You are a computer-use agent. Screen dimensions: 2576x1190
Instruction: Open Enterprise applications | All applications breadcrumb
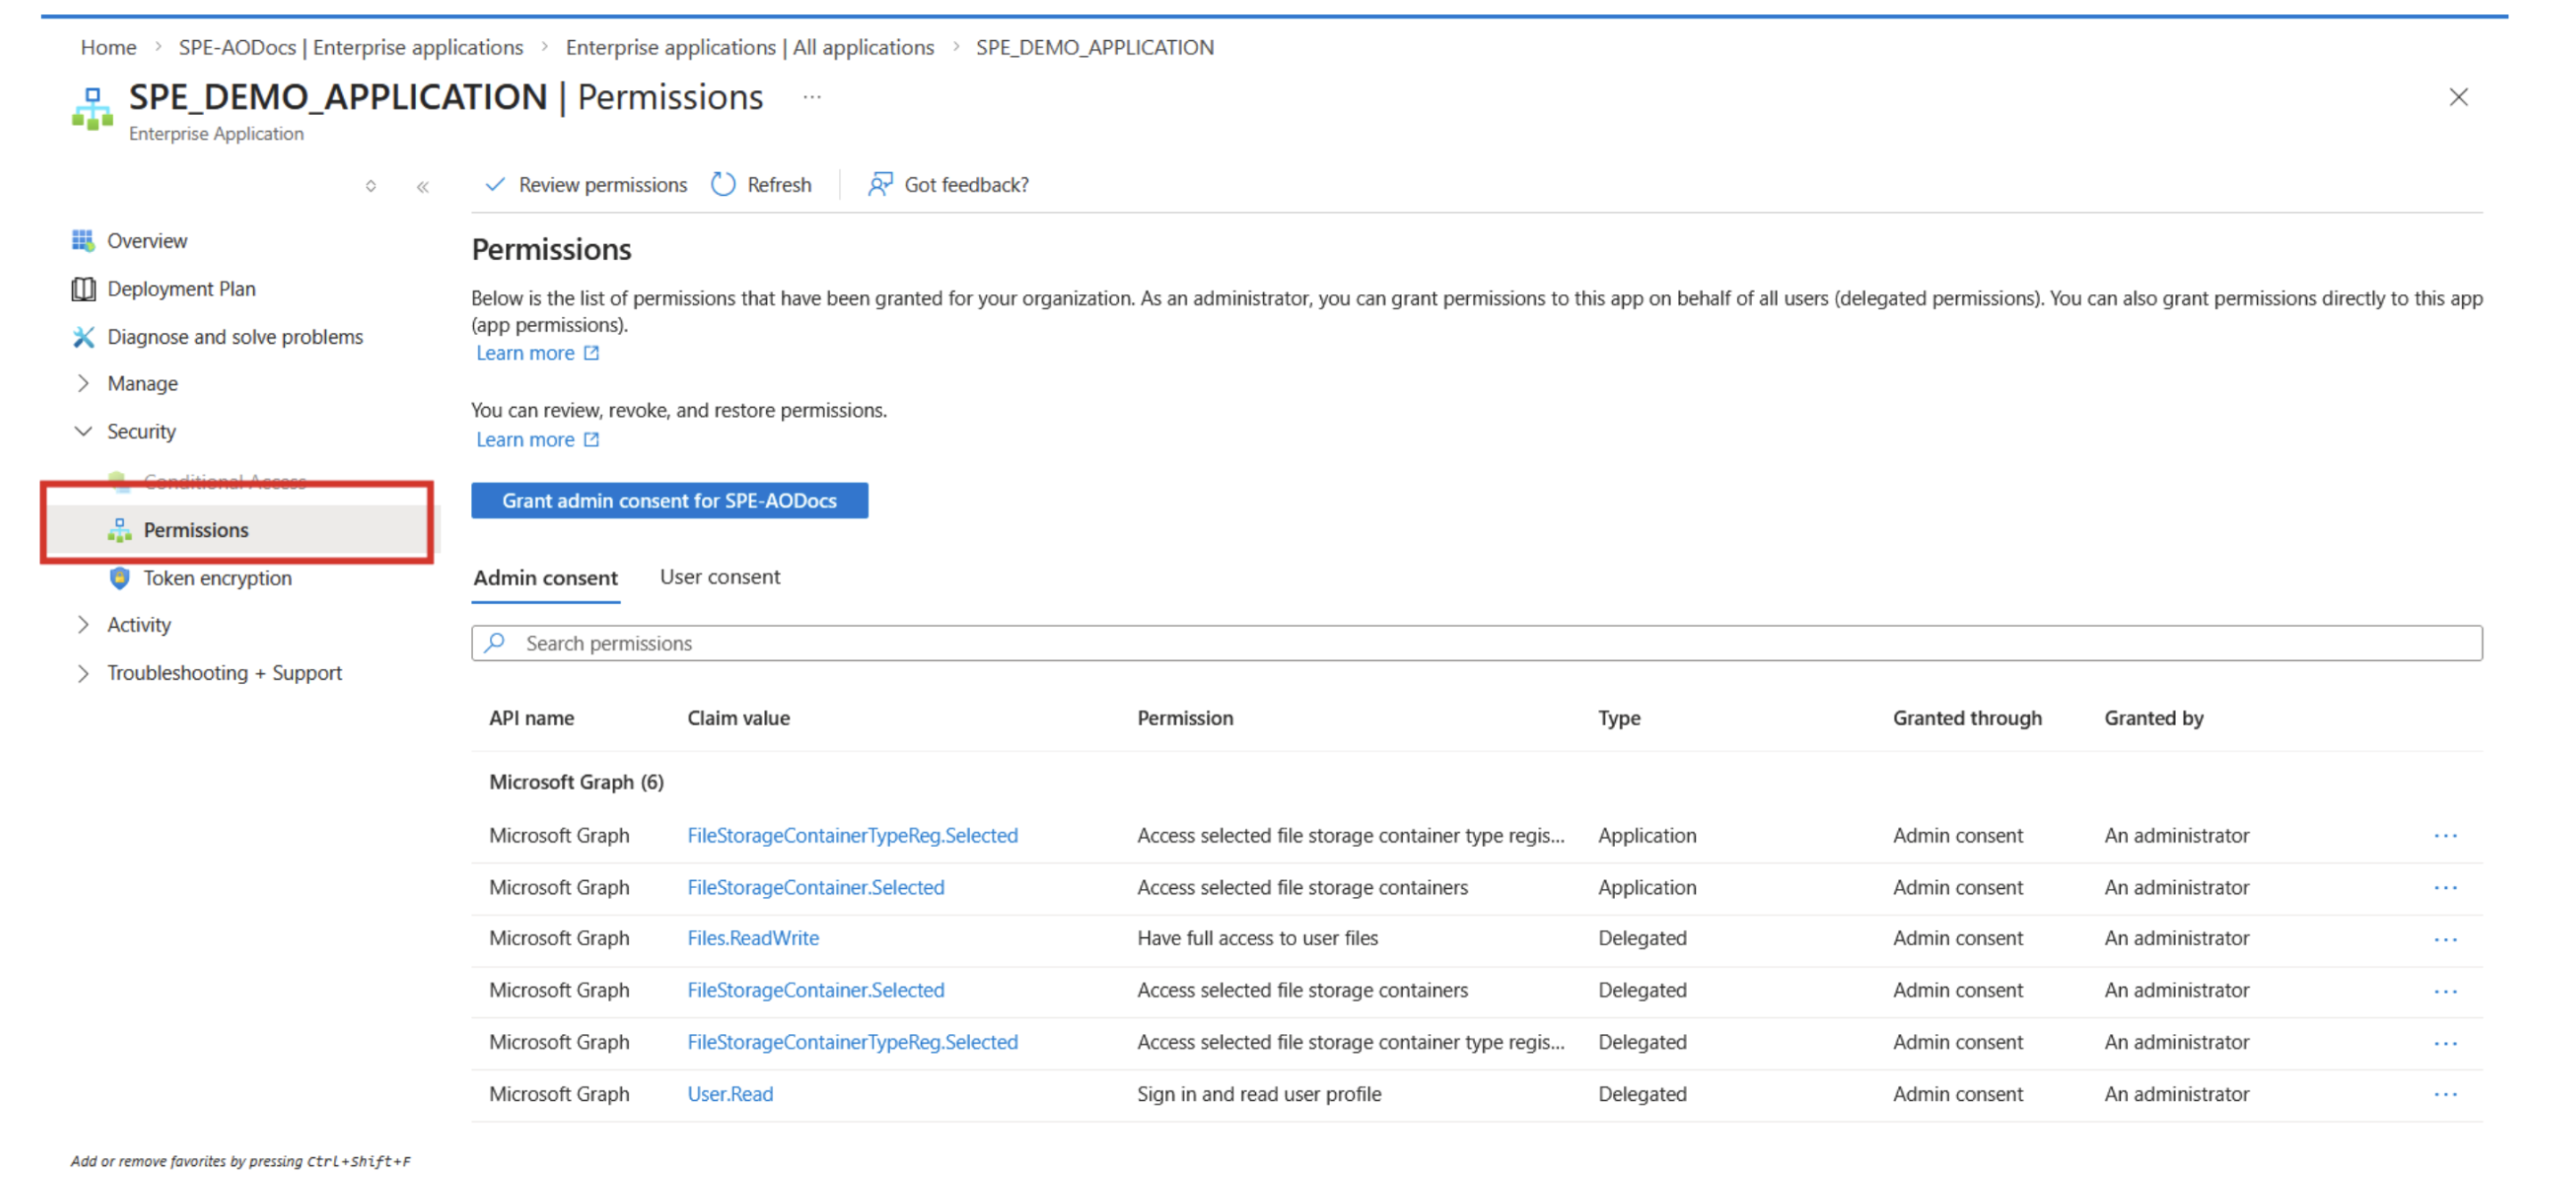pos(750,47)
